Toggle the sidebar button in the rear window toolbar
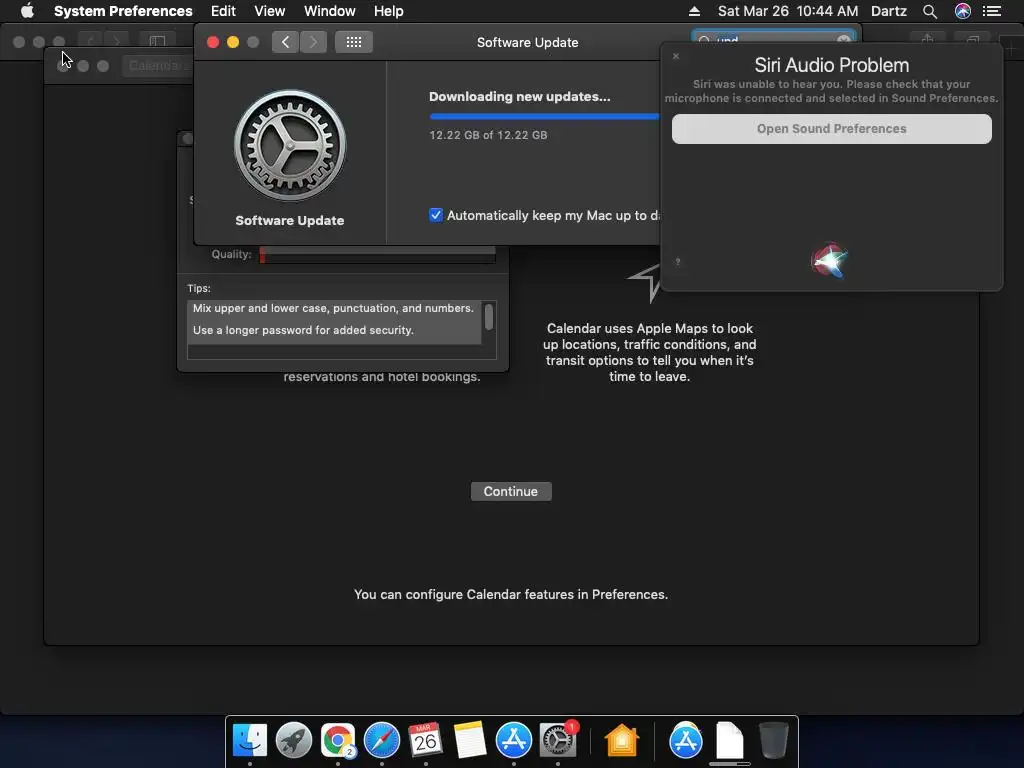 point(157,41)
